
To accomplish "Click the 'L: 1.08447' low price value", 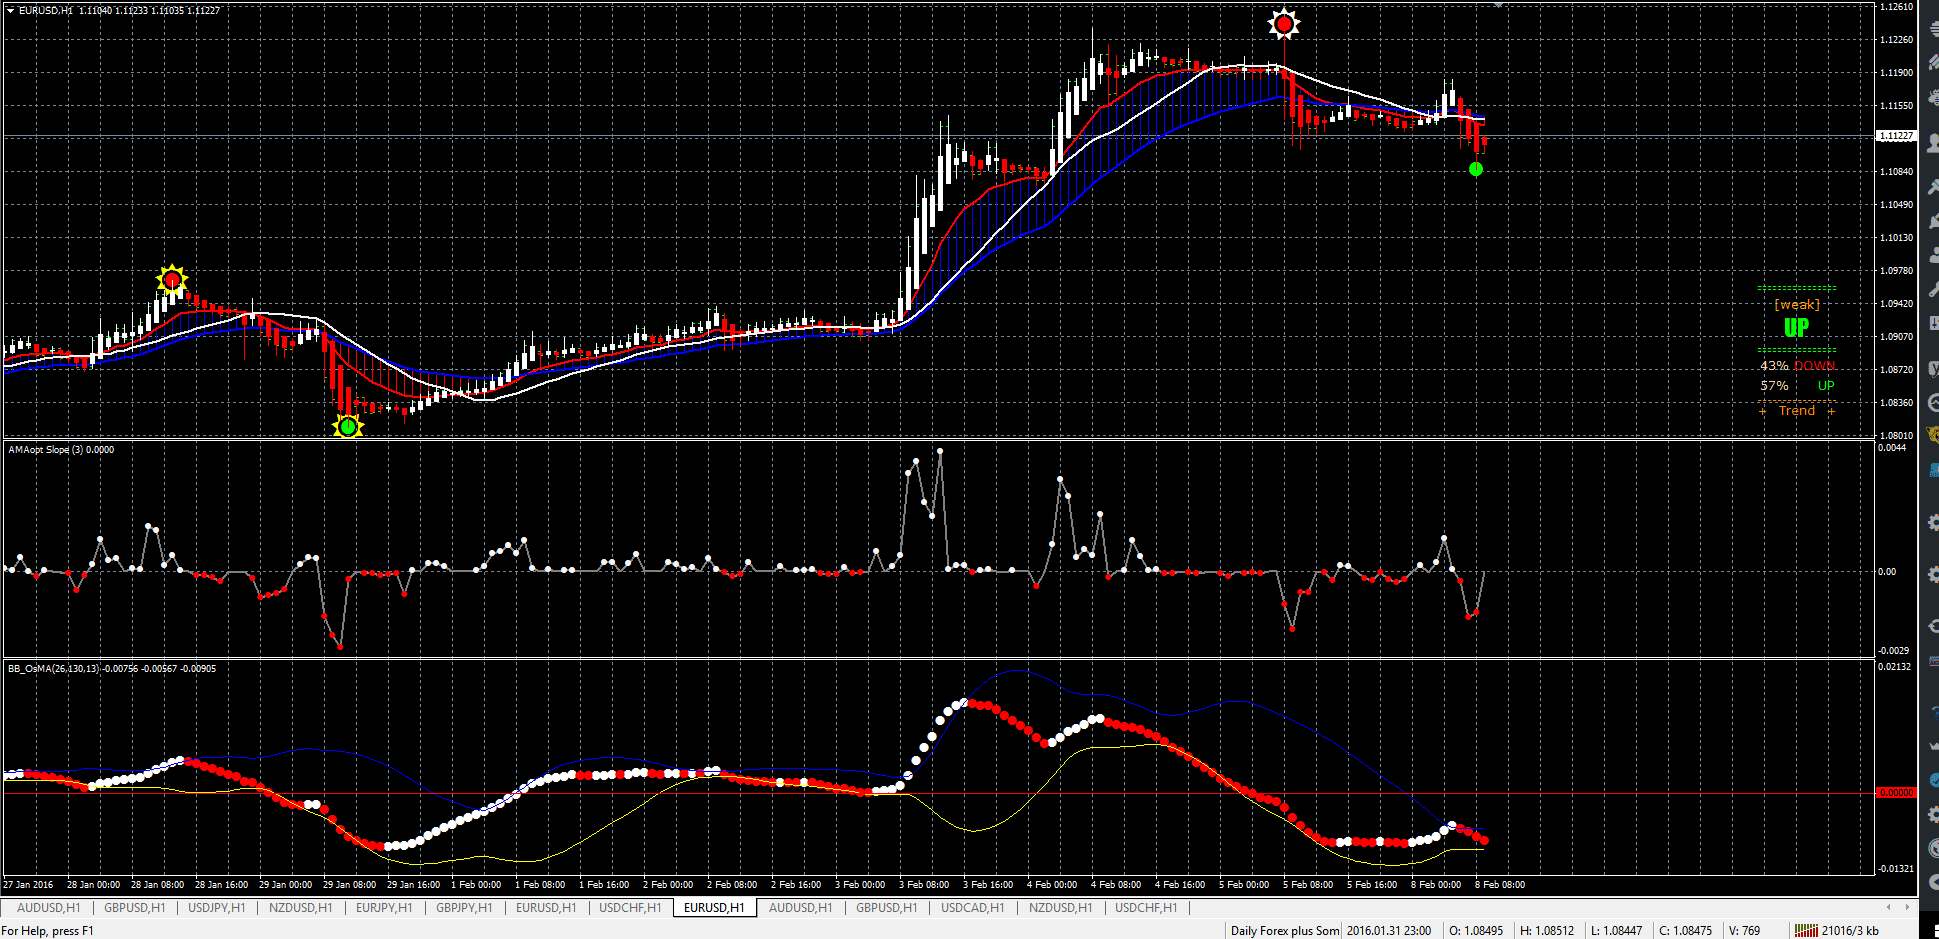I will [x=1616, y=931].
